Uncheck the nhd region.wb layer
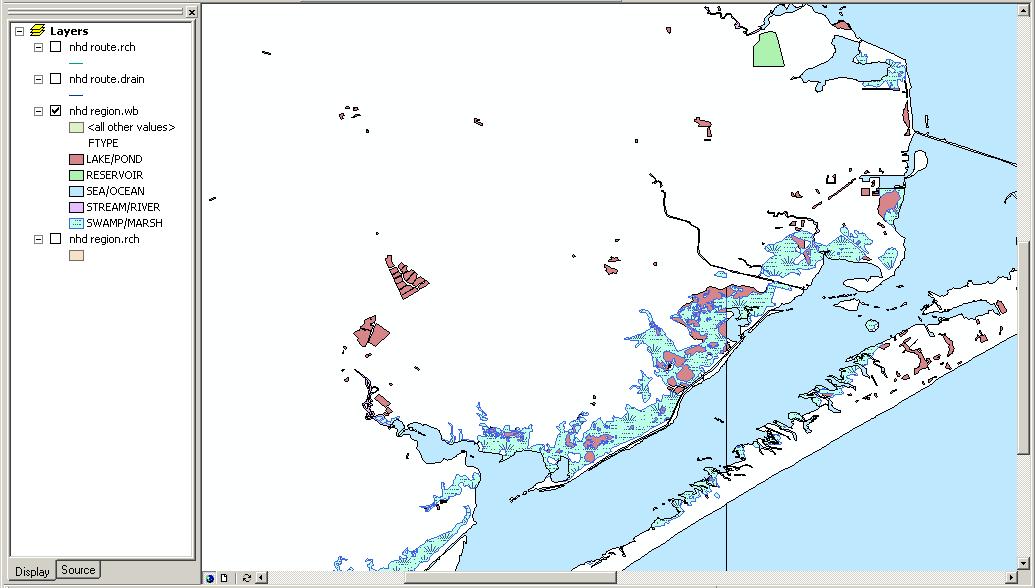The width and height of the screenshot is (1035, 588). (x=56, y=111)
